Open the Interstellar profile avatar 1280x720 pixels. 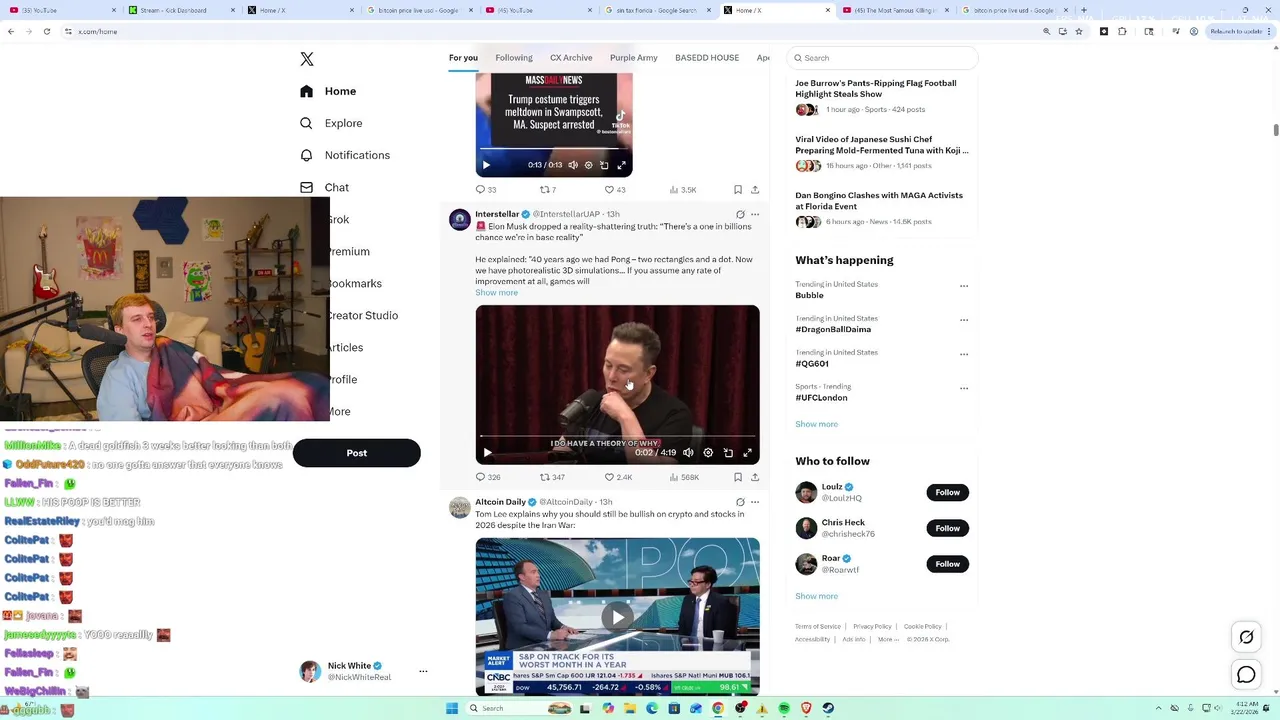(459, 220)
